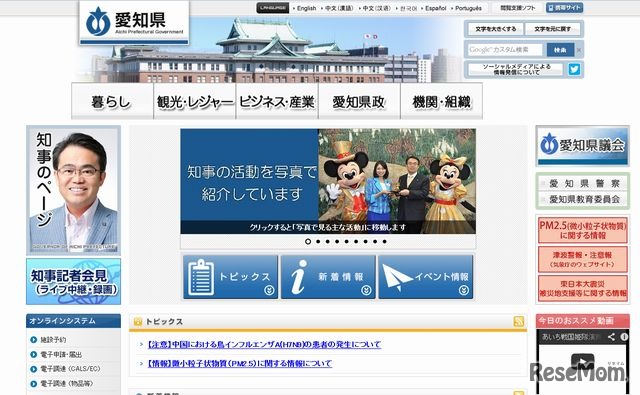Open 電子申請・届出 link
Image resolution: width=640 pixels, height=395 pixels.
(x=61, y=354)
